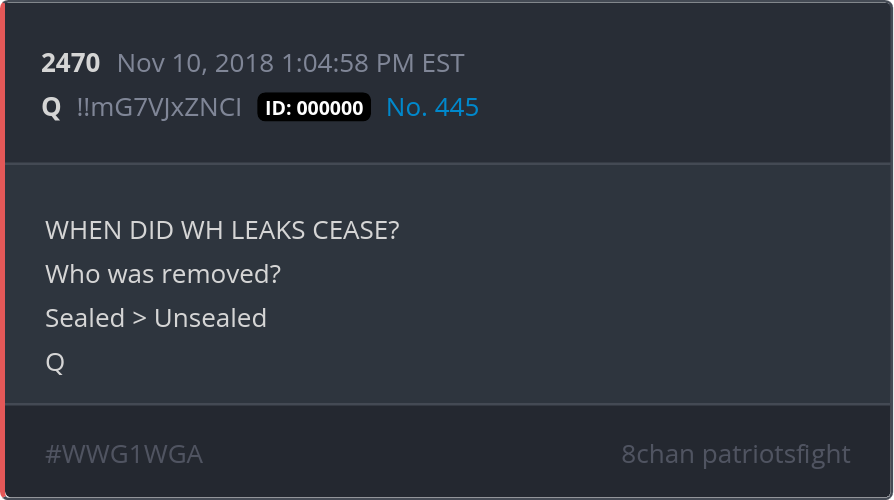Click the line Who was removed?
Image resolution: width=894 pixels, height=500 pixels.
click(163, 274)
